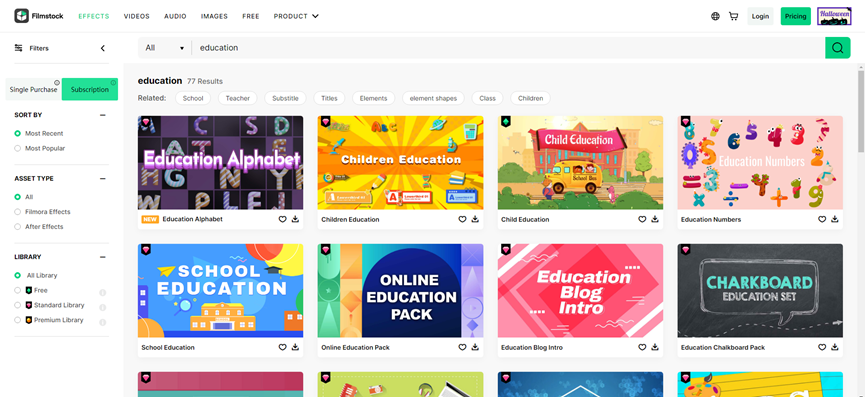
Task: Open the Chalkboard Education Set thumbnail
Action: click(x=760, y=291)
